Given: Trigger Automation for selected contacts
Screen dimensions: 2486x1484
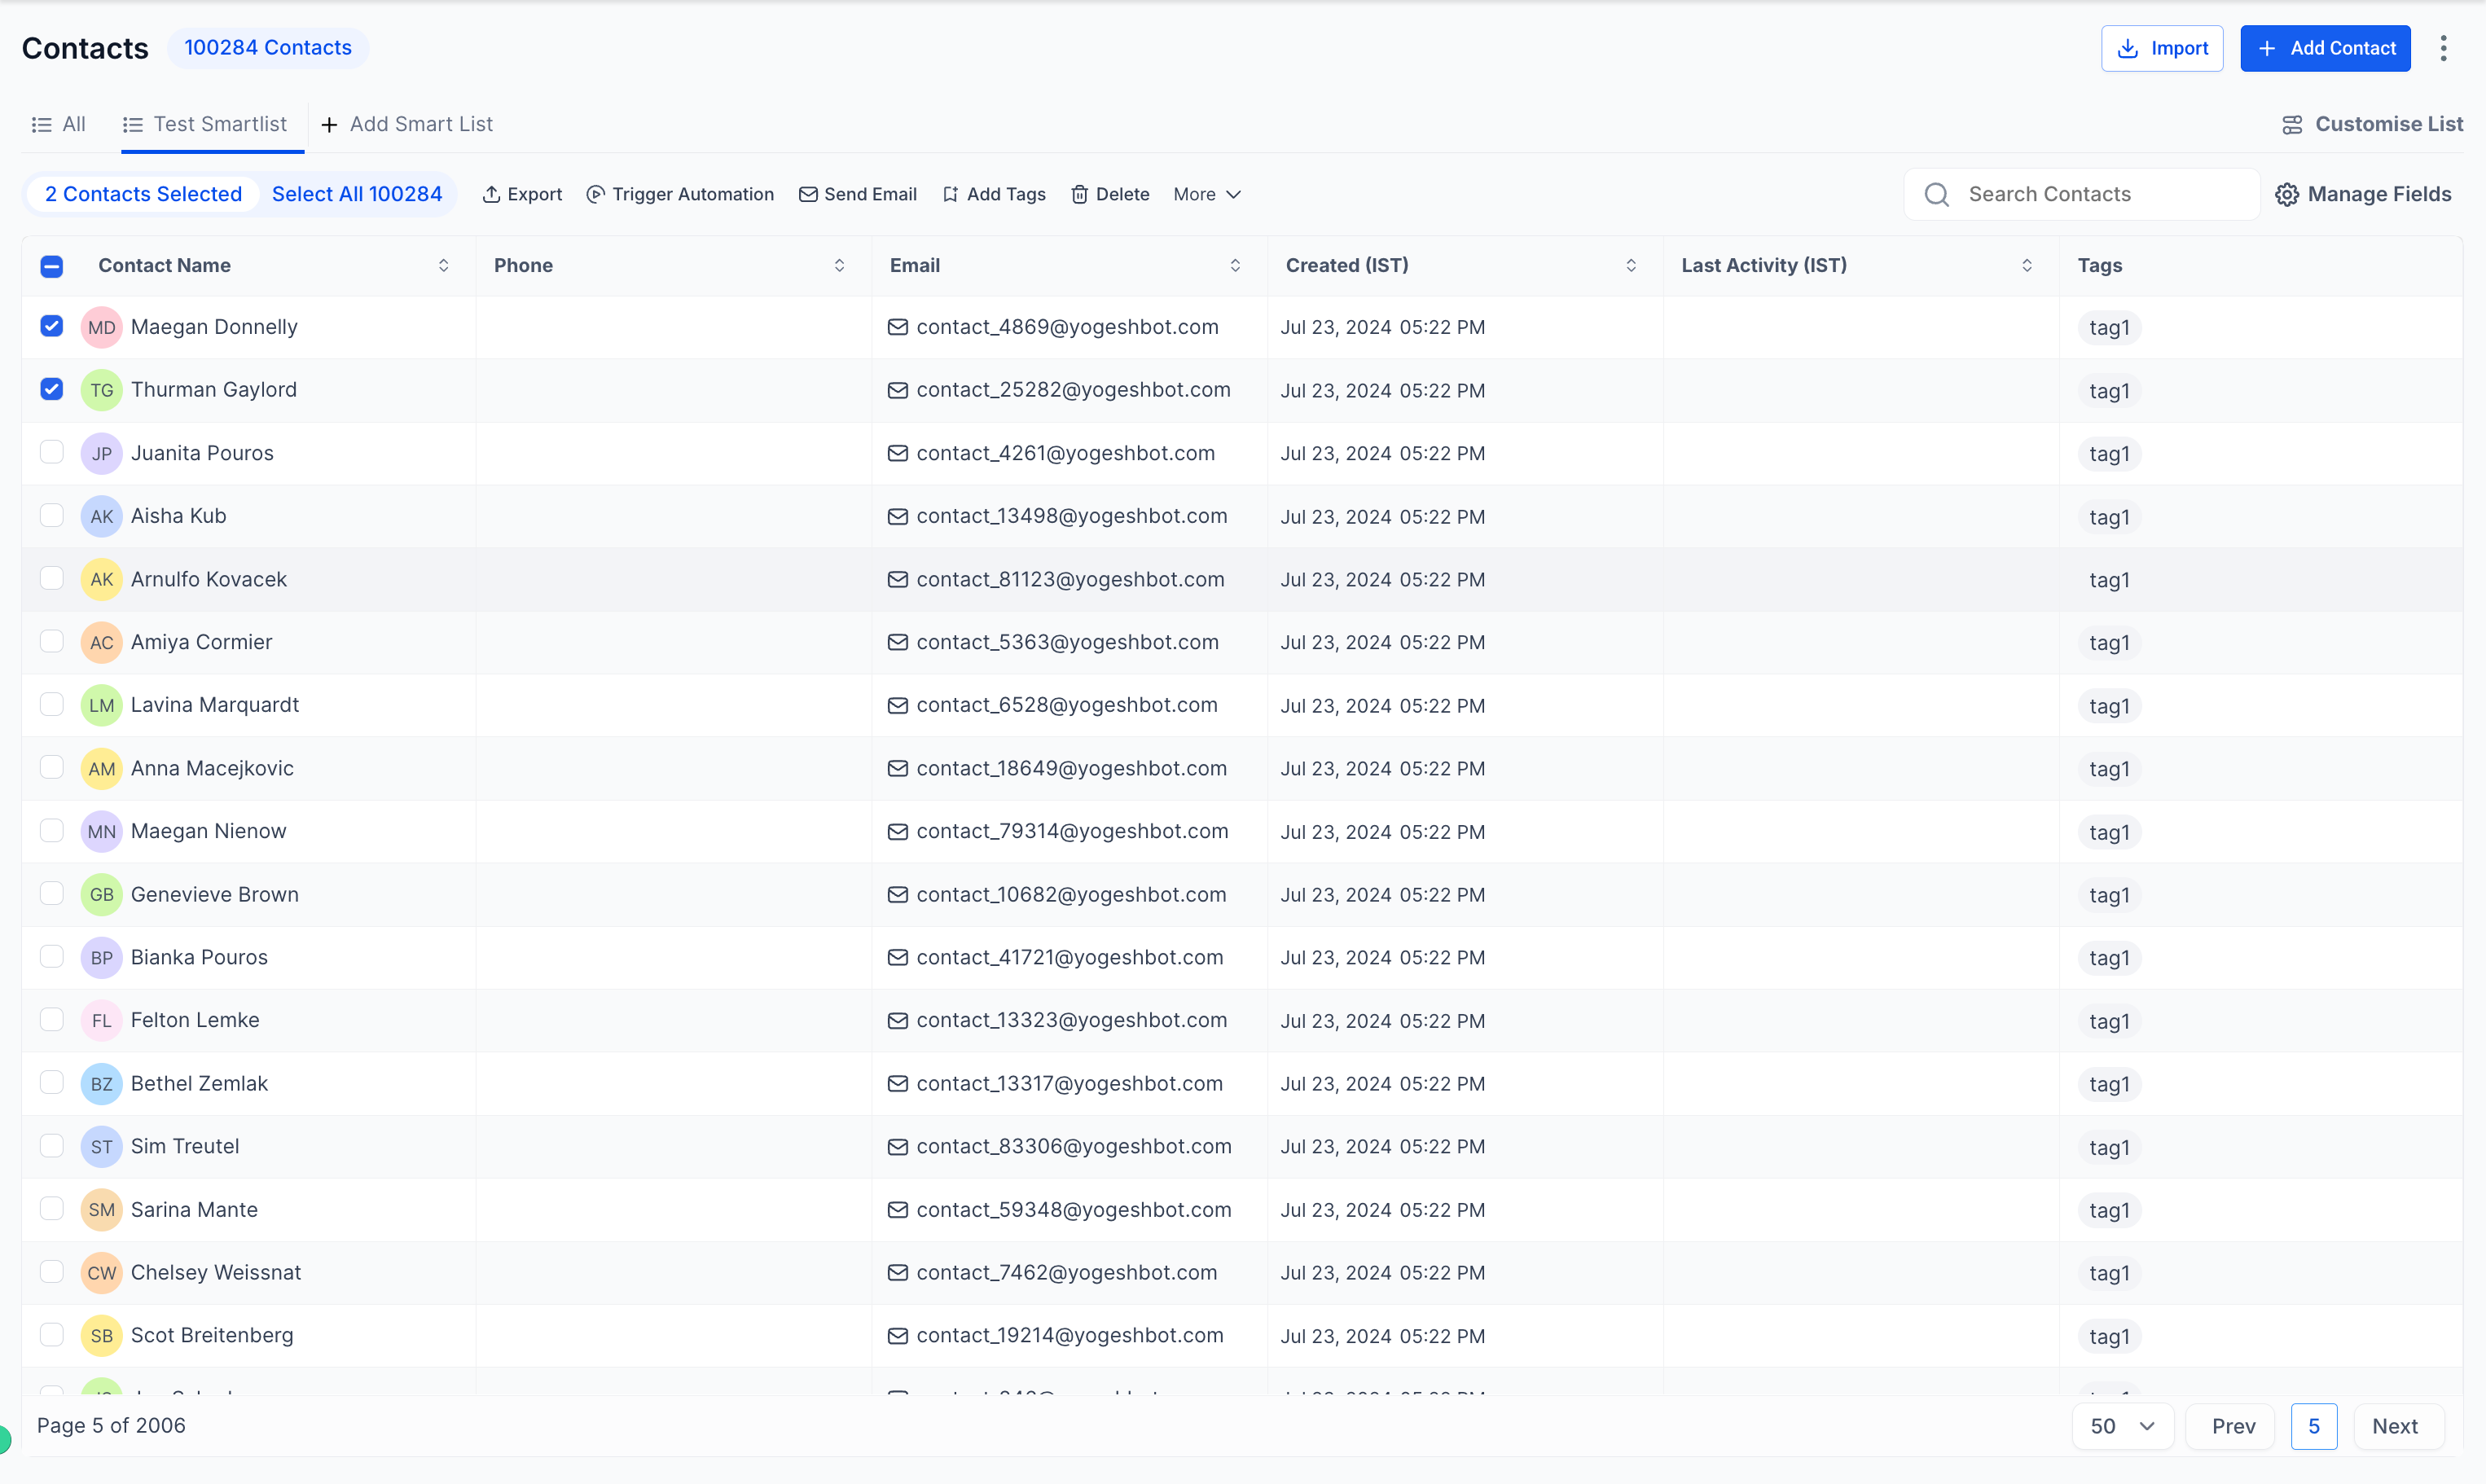Looking at the screenshot, I should tap(680, 194).
